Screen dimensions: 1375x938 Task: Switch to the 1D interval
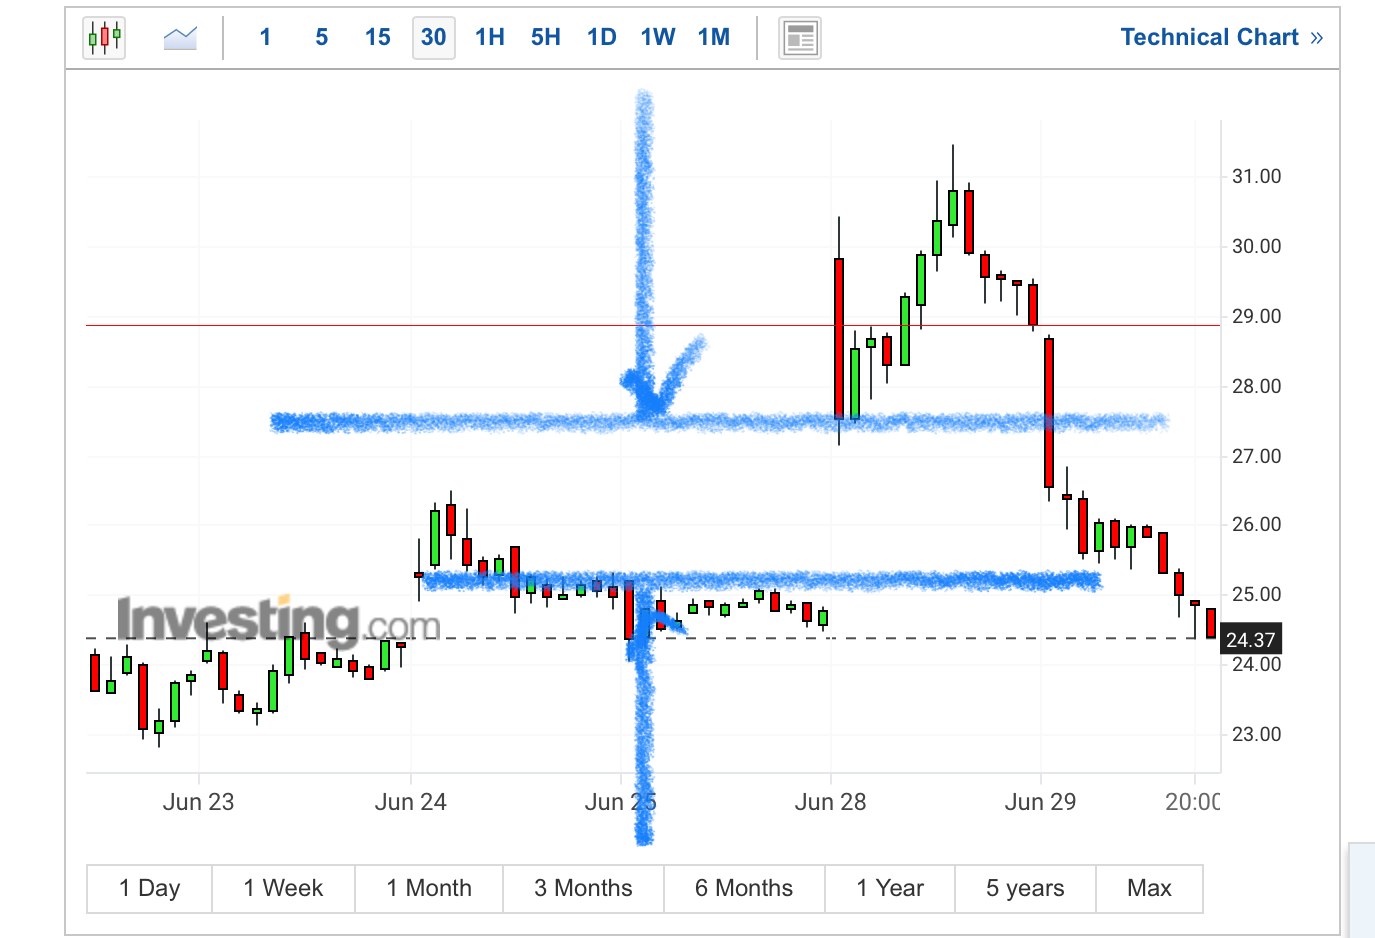point(602,38)
